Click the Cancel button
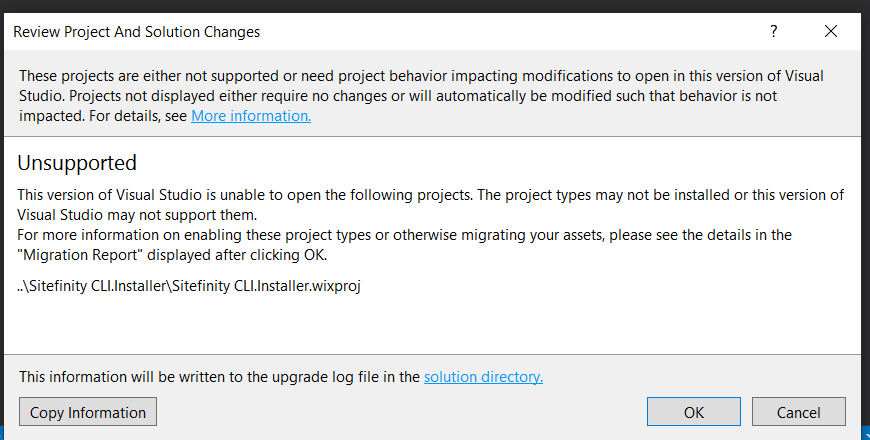This screenshot has width=870, height=440. tap(798, 412)
